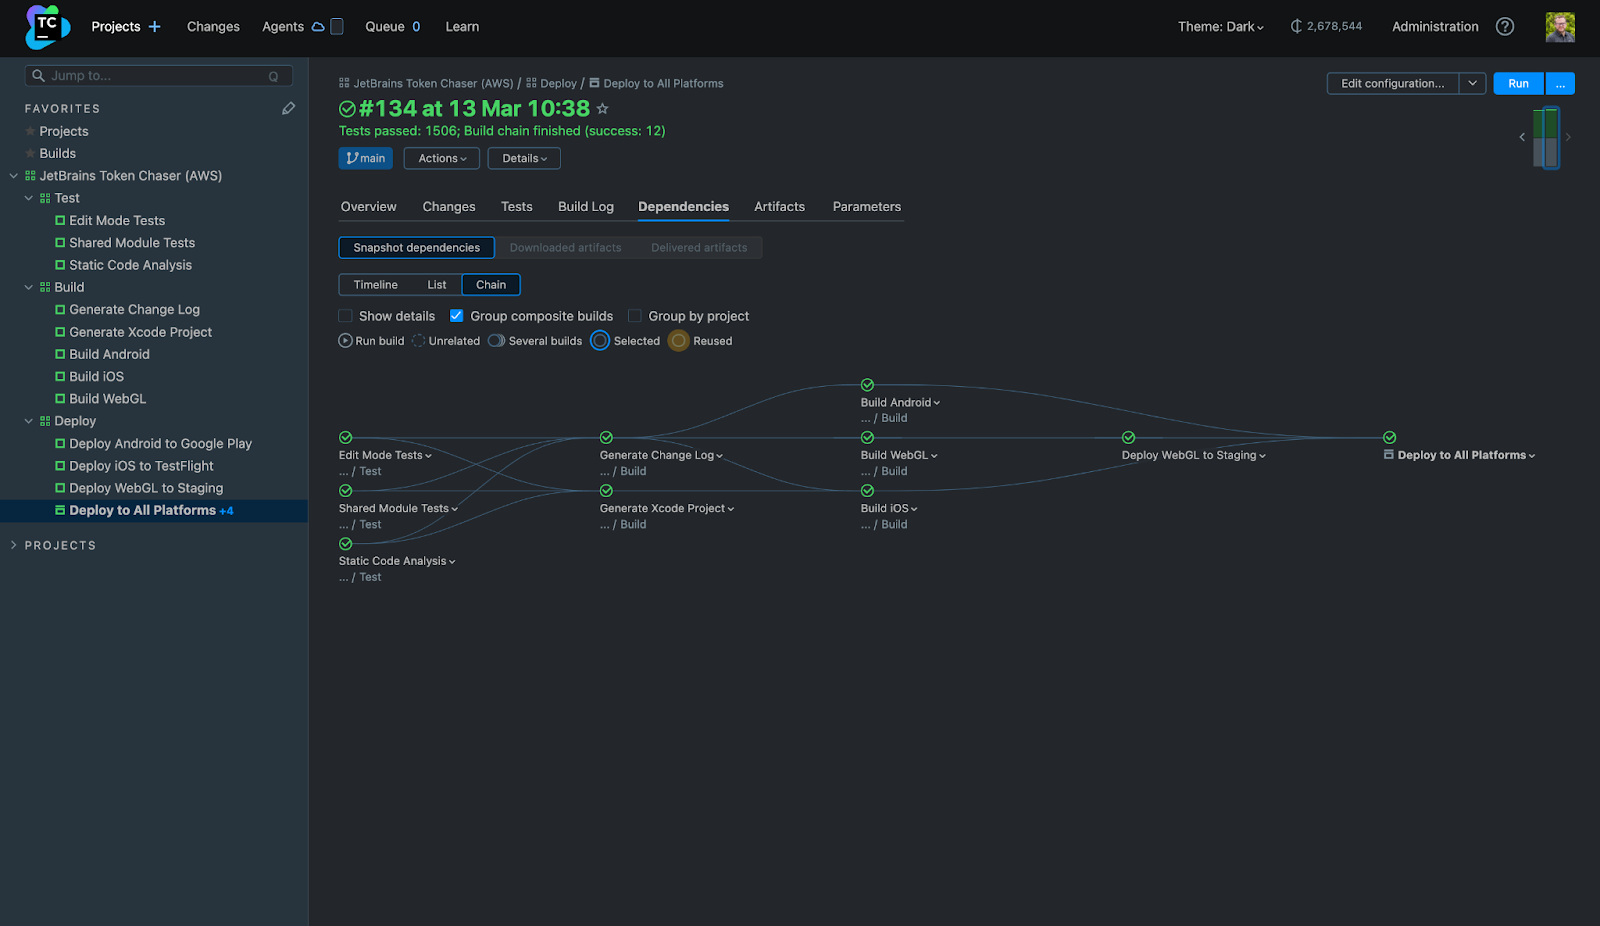Image resolution: width=1600 pixels, height=926 pixels.
Task: Click the TeamCity logo
Action: pyautogui.click(x=45, y=26)
